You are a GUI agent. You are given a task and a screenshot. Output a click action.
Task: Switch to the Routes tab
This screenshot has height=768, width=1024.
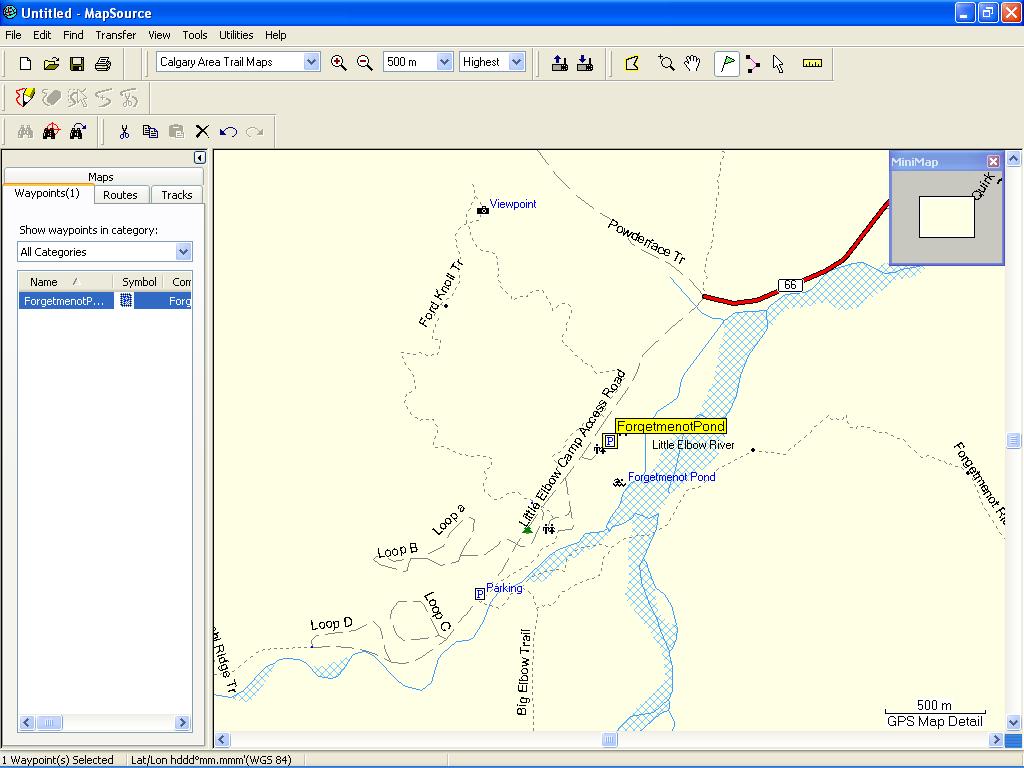120,195
